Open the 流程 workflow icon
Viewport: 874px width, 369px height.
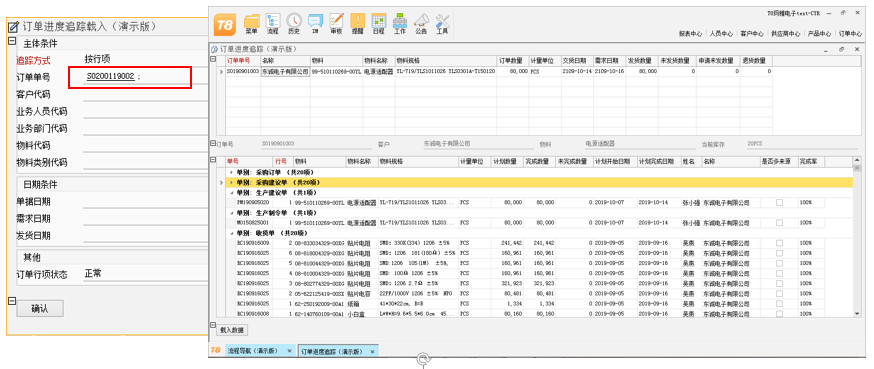tap(273, 23)
